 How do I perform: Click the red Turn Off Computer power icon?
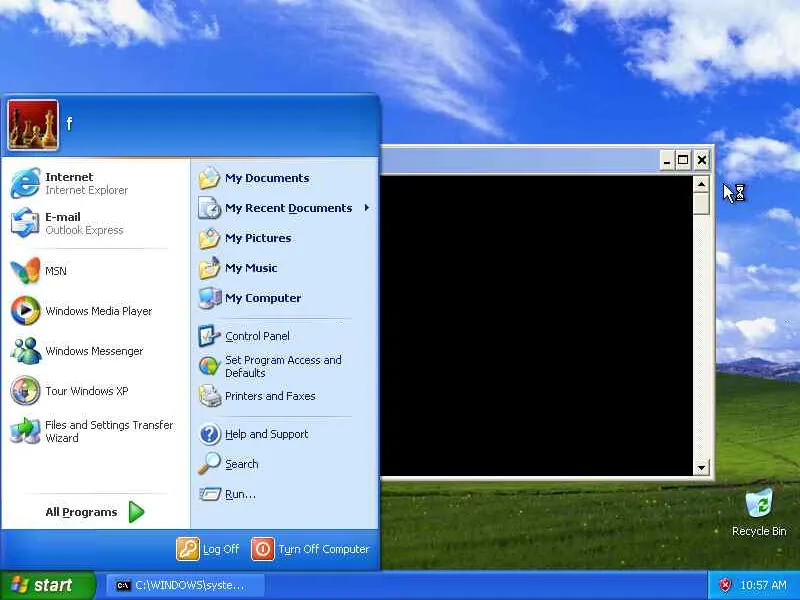tap(263, 549)
